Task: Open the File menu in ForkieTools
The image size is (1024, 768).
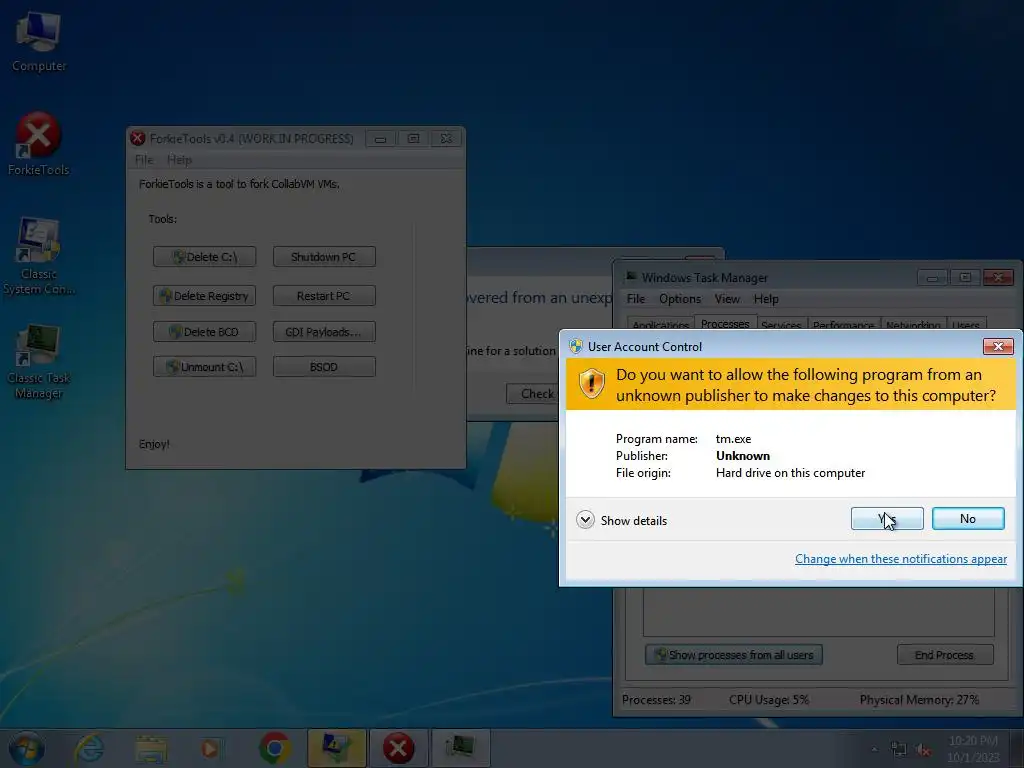Action: coord(144,160)
